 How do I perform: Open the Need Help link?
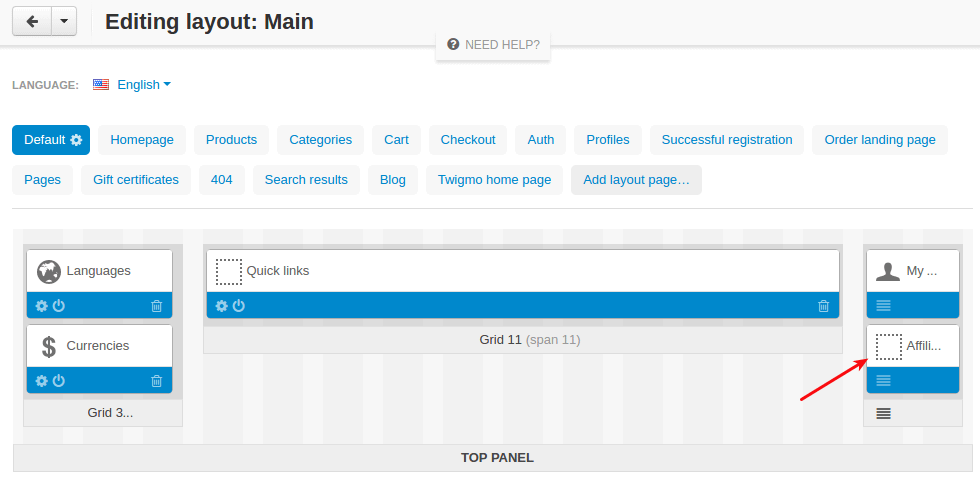tap(493, 45)
